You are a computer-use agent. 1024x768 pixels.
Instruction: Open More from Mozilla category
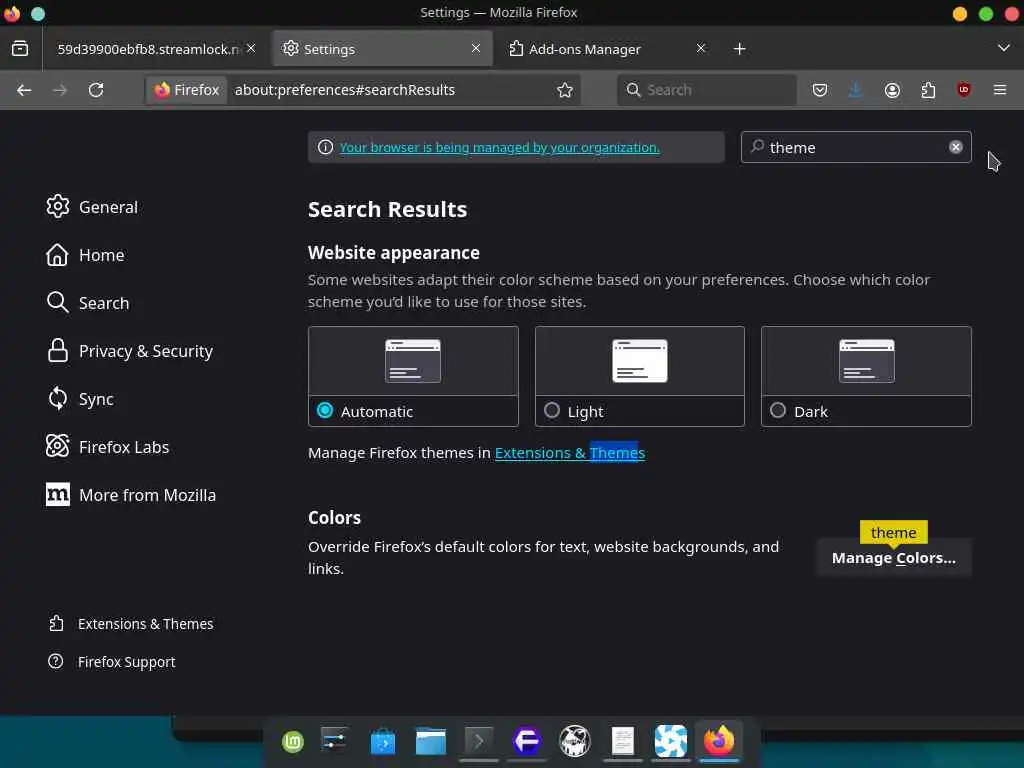[131, 495]
